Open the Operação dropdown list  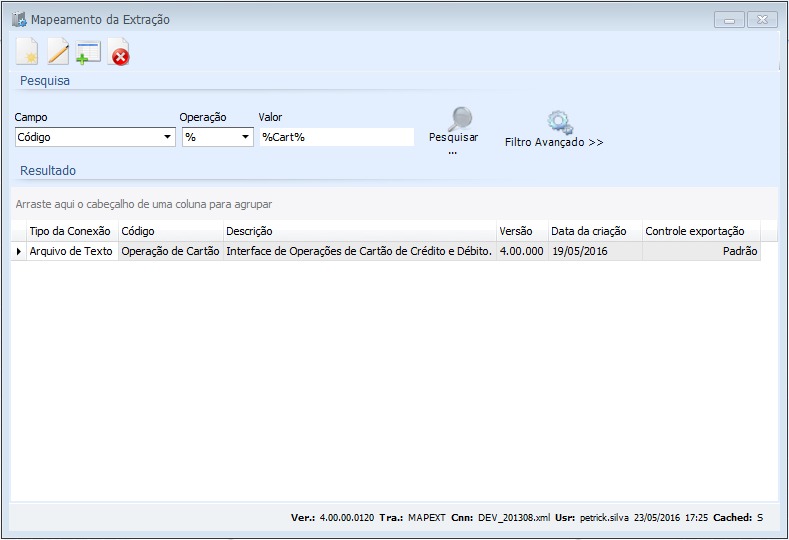(245, 137)
